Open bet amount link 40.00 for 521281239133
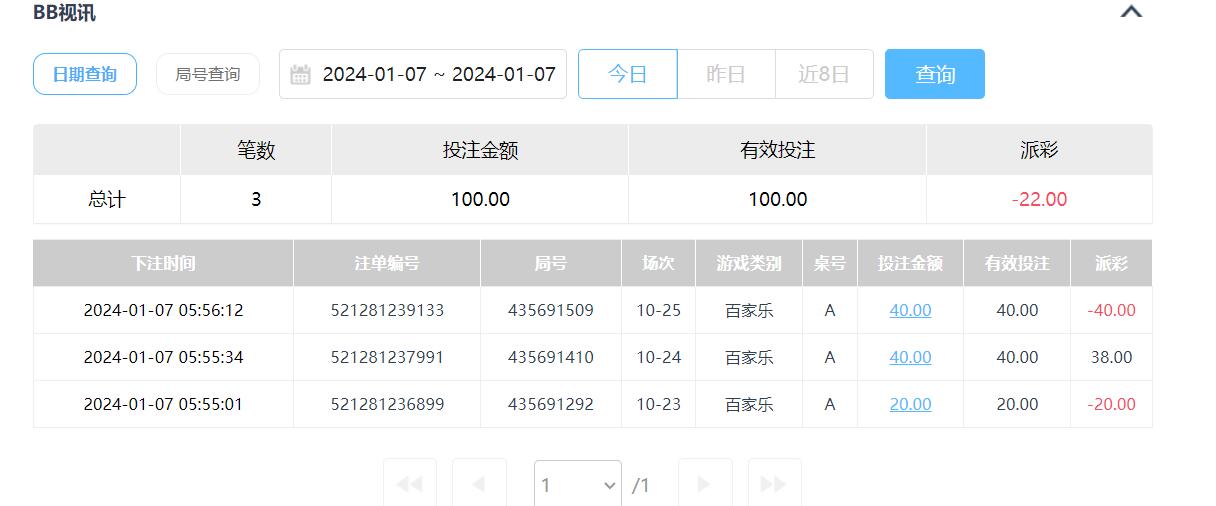Viewport: 1216px width, 506px height. tap(910, 310)
